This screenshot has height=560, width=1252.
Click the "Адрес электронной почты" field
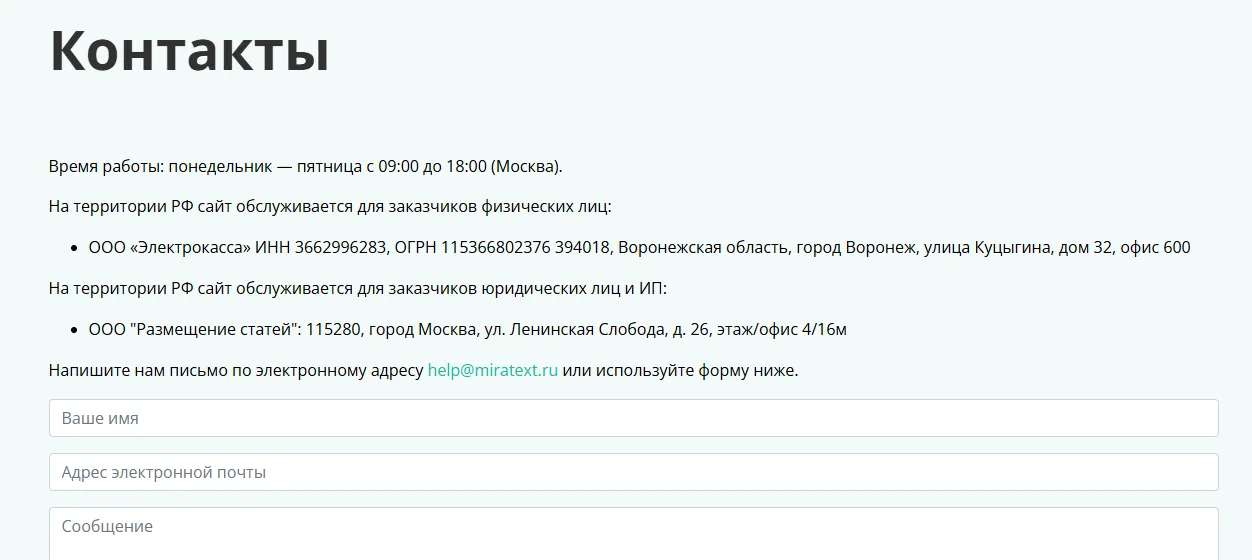[x=633, y=472]
